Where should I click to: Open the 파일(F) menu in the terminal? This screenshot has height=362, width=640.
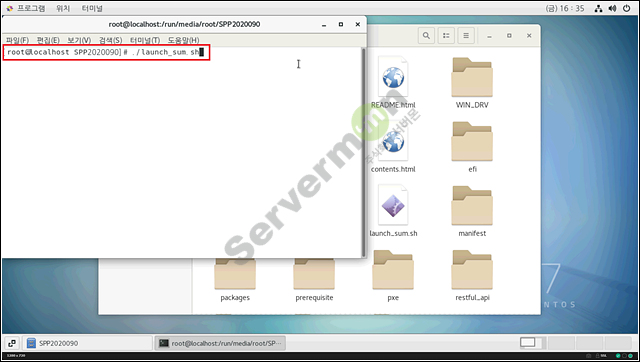(17, 40)
